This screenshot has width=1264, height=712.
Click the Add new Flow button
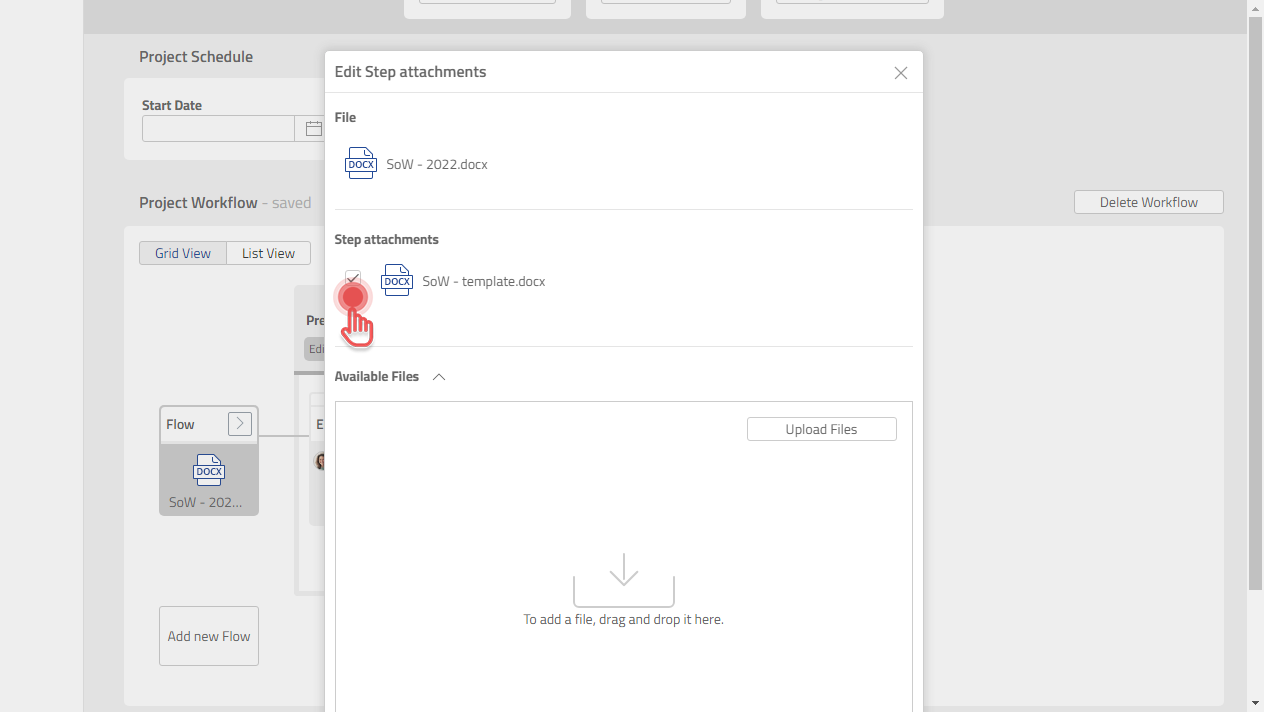coord(208,635)
